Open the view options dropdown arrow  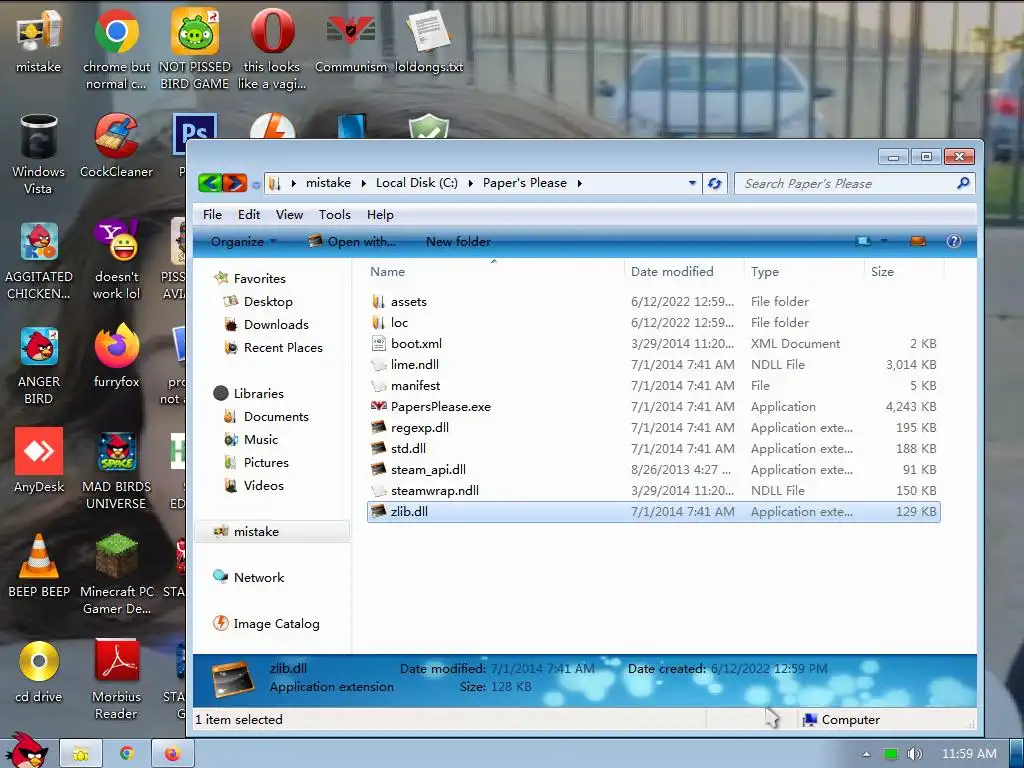pyautogui.click(x=884, y=242)
